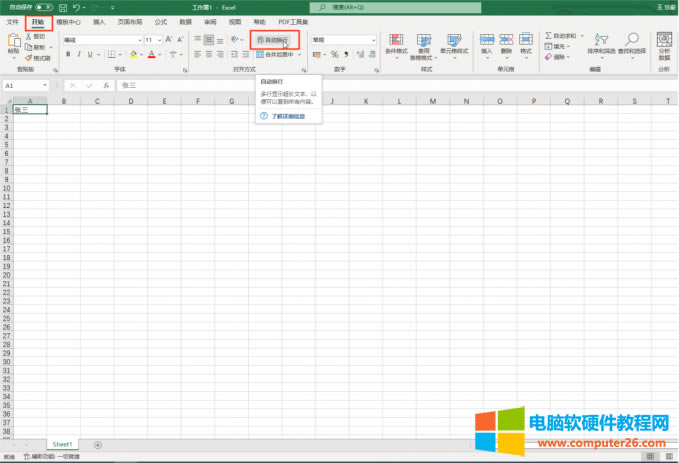Screen dimensions: 679x463
Task: Select the Format Painter (格式刷) tool
Action: 40,58
